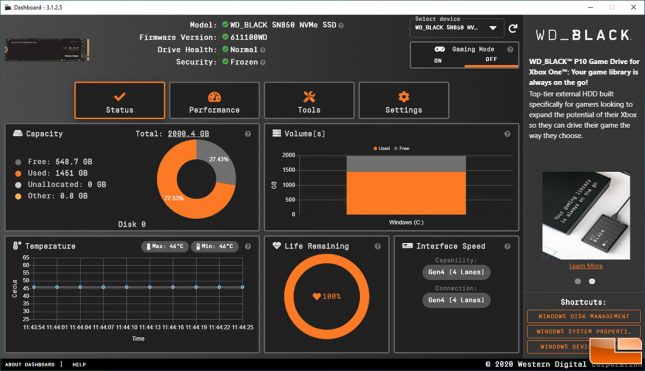Screen dimensions: 645x371
Task: Click the gray Free legend dot
Action: (x=18, y=162)
